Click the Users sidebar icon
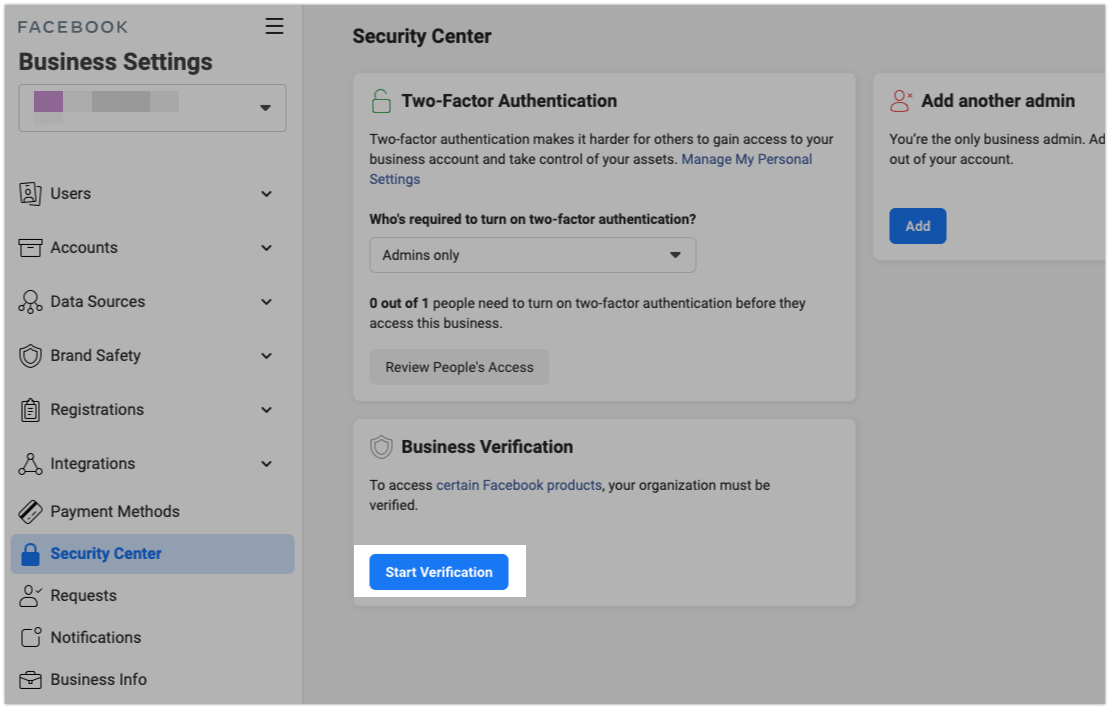The width and height of the screenshot is (1110, 709). pos(31,194)
